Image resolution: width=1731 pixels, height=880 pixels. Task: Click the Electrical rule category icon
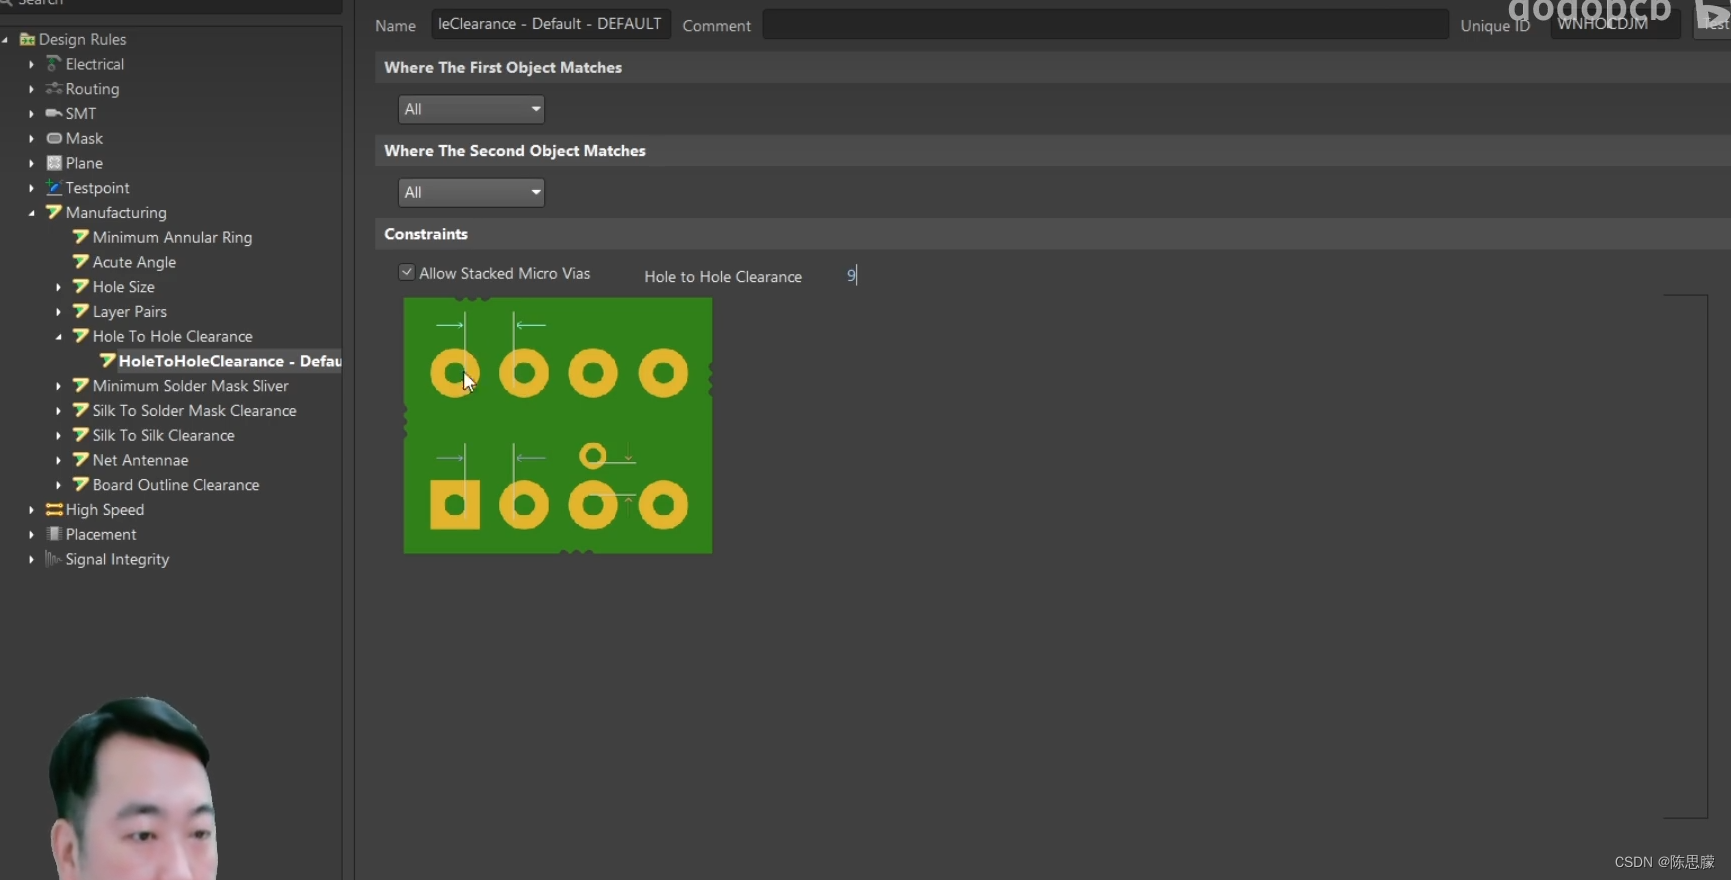point(54,64)
